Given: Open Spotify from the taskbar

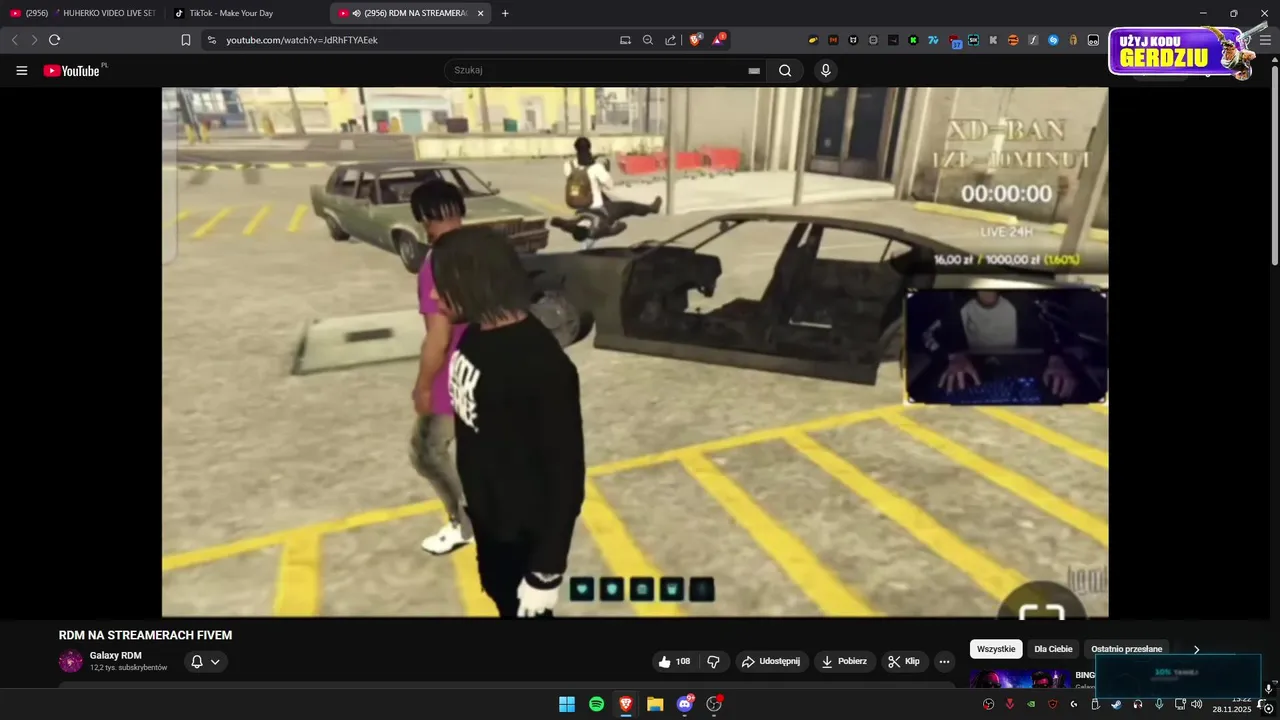Looking at the screenshot, I should pyautogui.click(x=596, y=704).
